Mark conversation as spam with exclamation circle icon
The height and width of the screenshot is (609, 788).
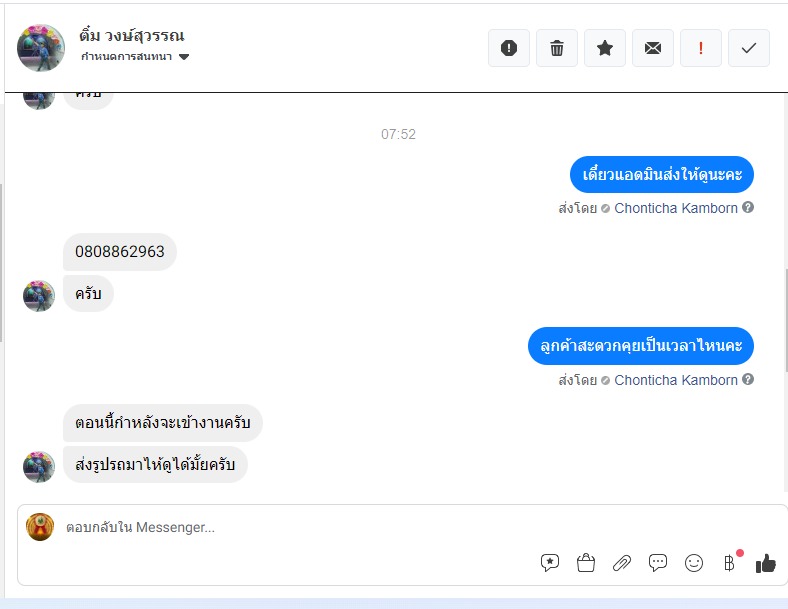[509, 48]
